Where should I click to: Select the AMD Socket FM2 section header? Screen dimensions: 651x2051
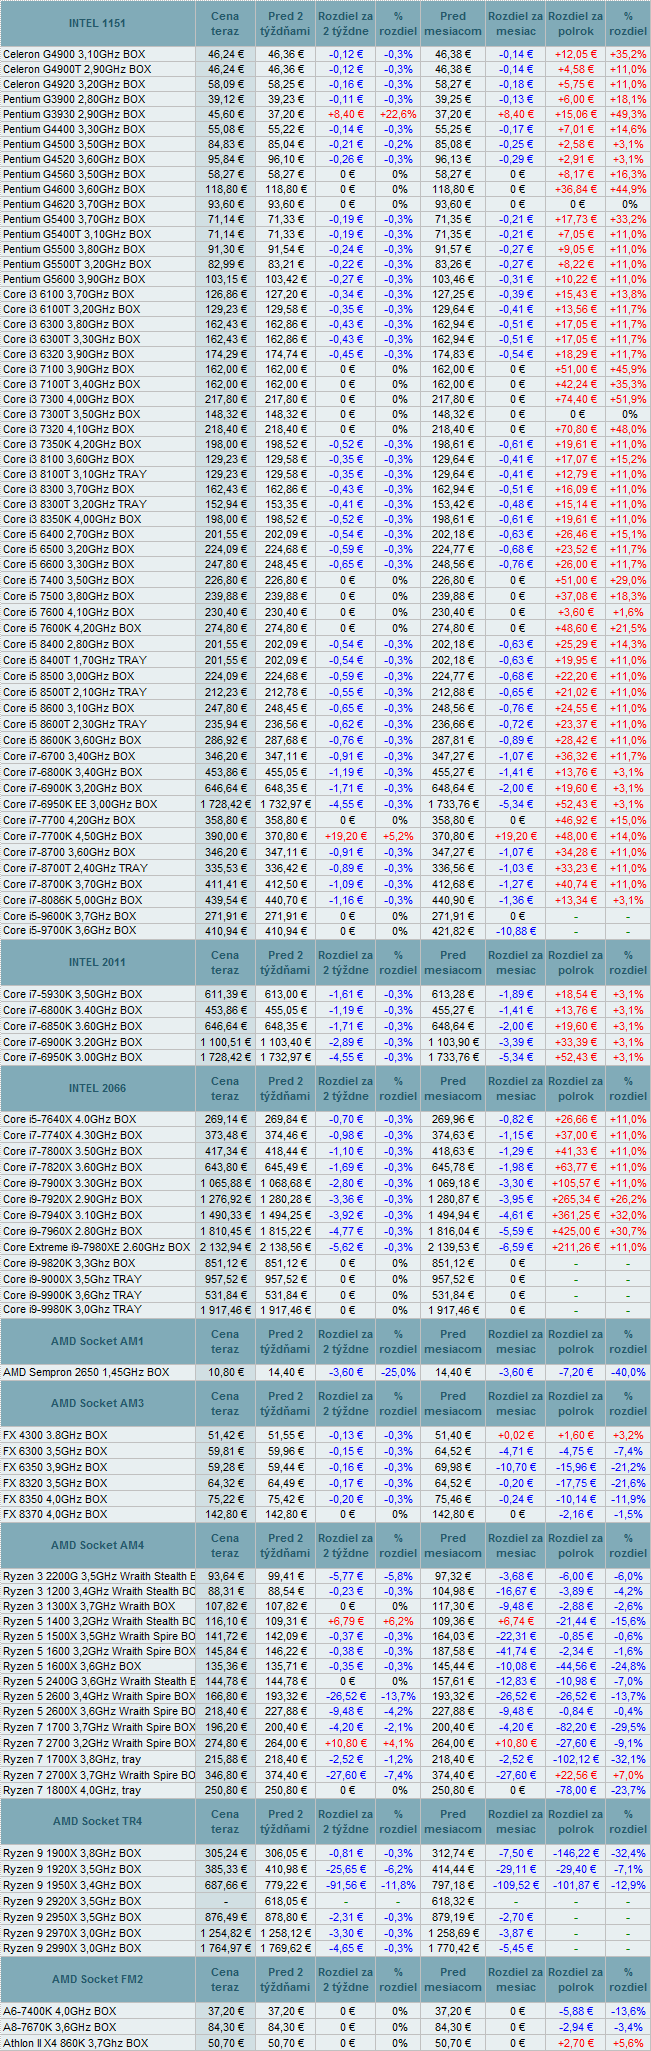(x=97, y=1979)
